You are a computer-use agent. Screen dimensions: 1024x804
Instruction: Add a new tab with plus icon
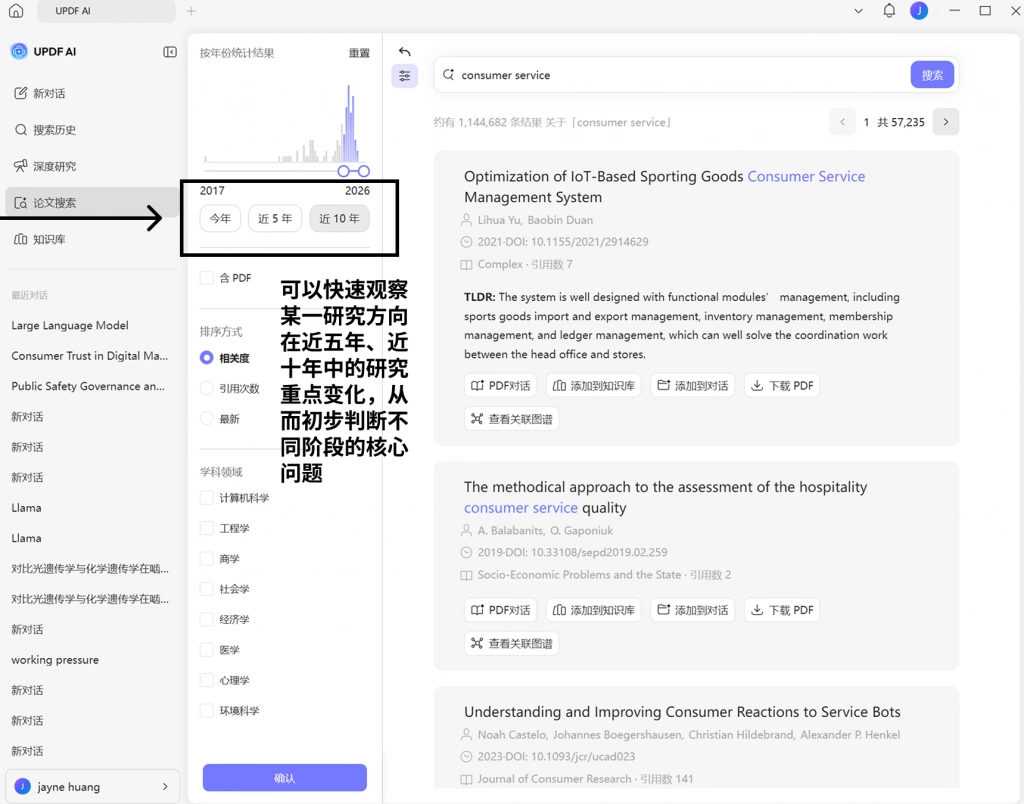point(191,11)
